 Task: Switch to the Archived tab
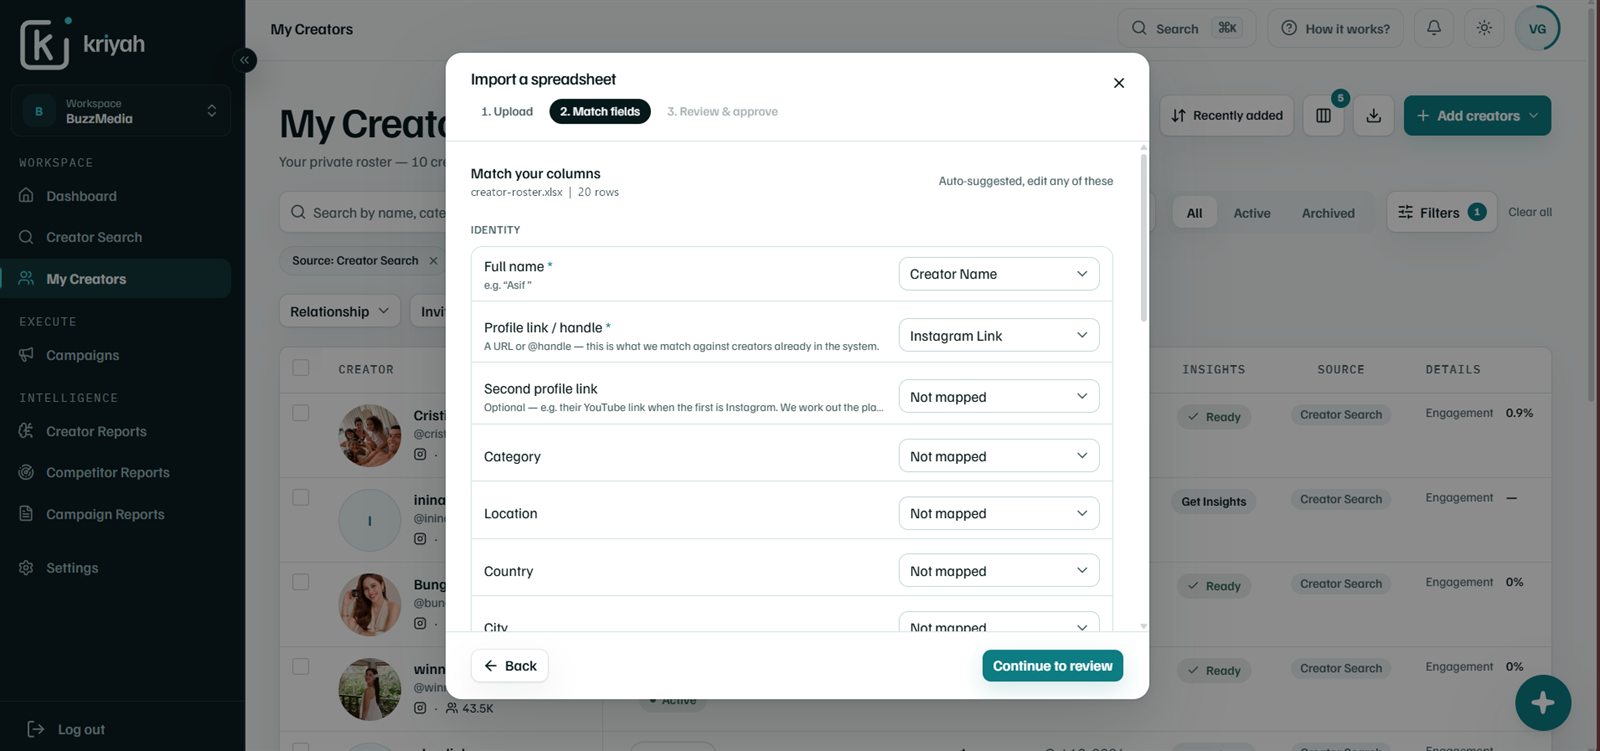(1328, 213)
